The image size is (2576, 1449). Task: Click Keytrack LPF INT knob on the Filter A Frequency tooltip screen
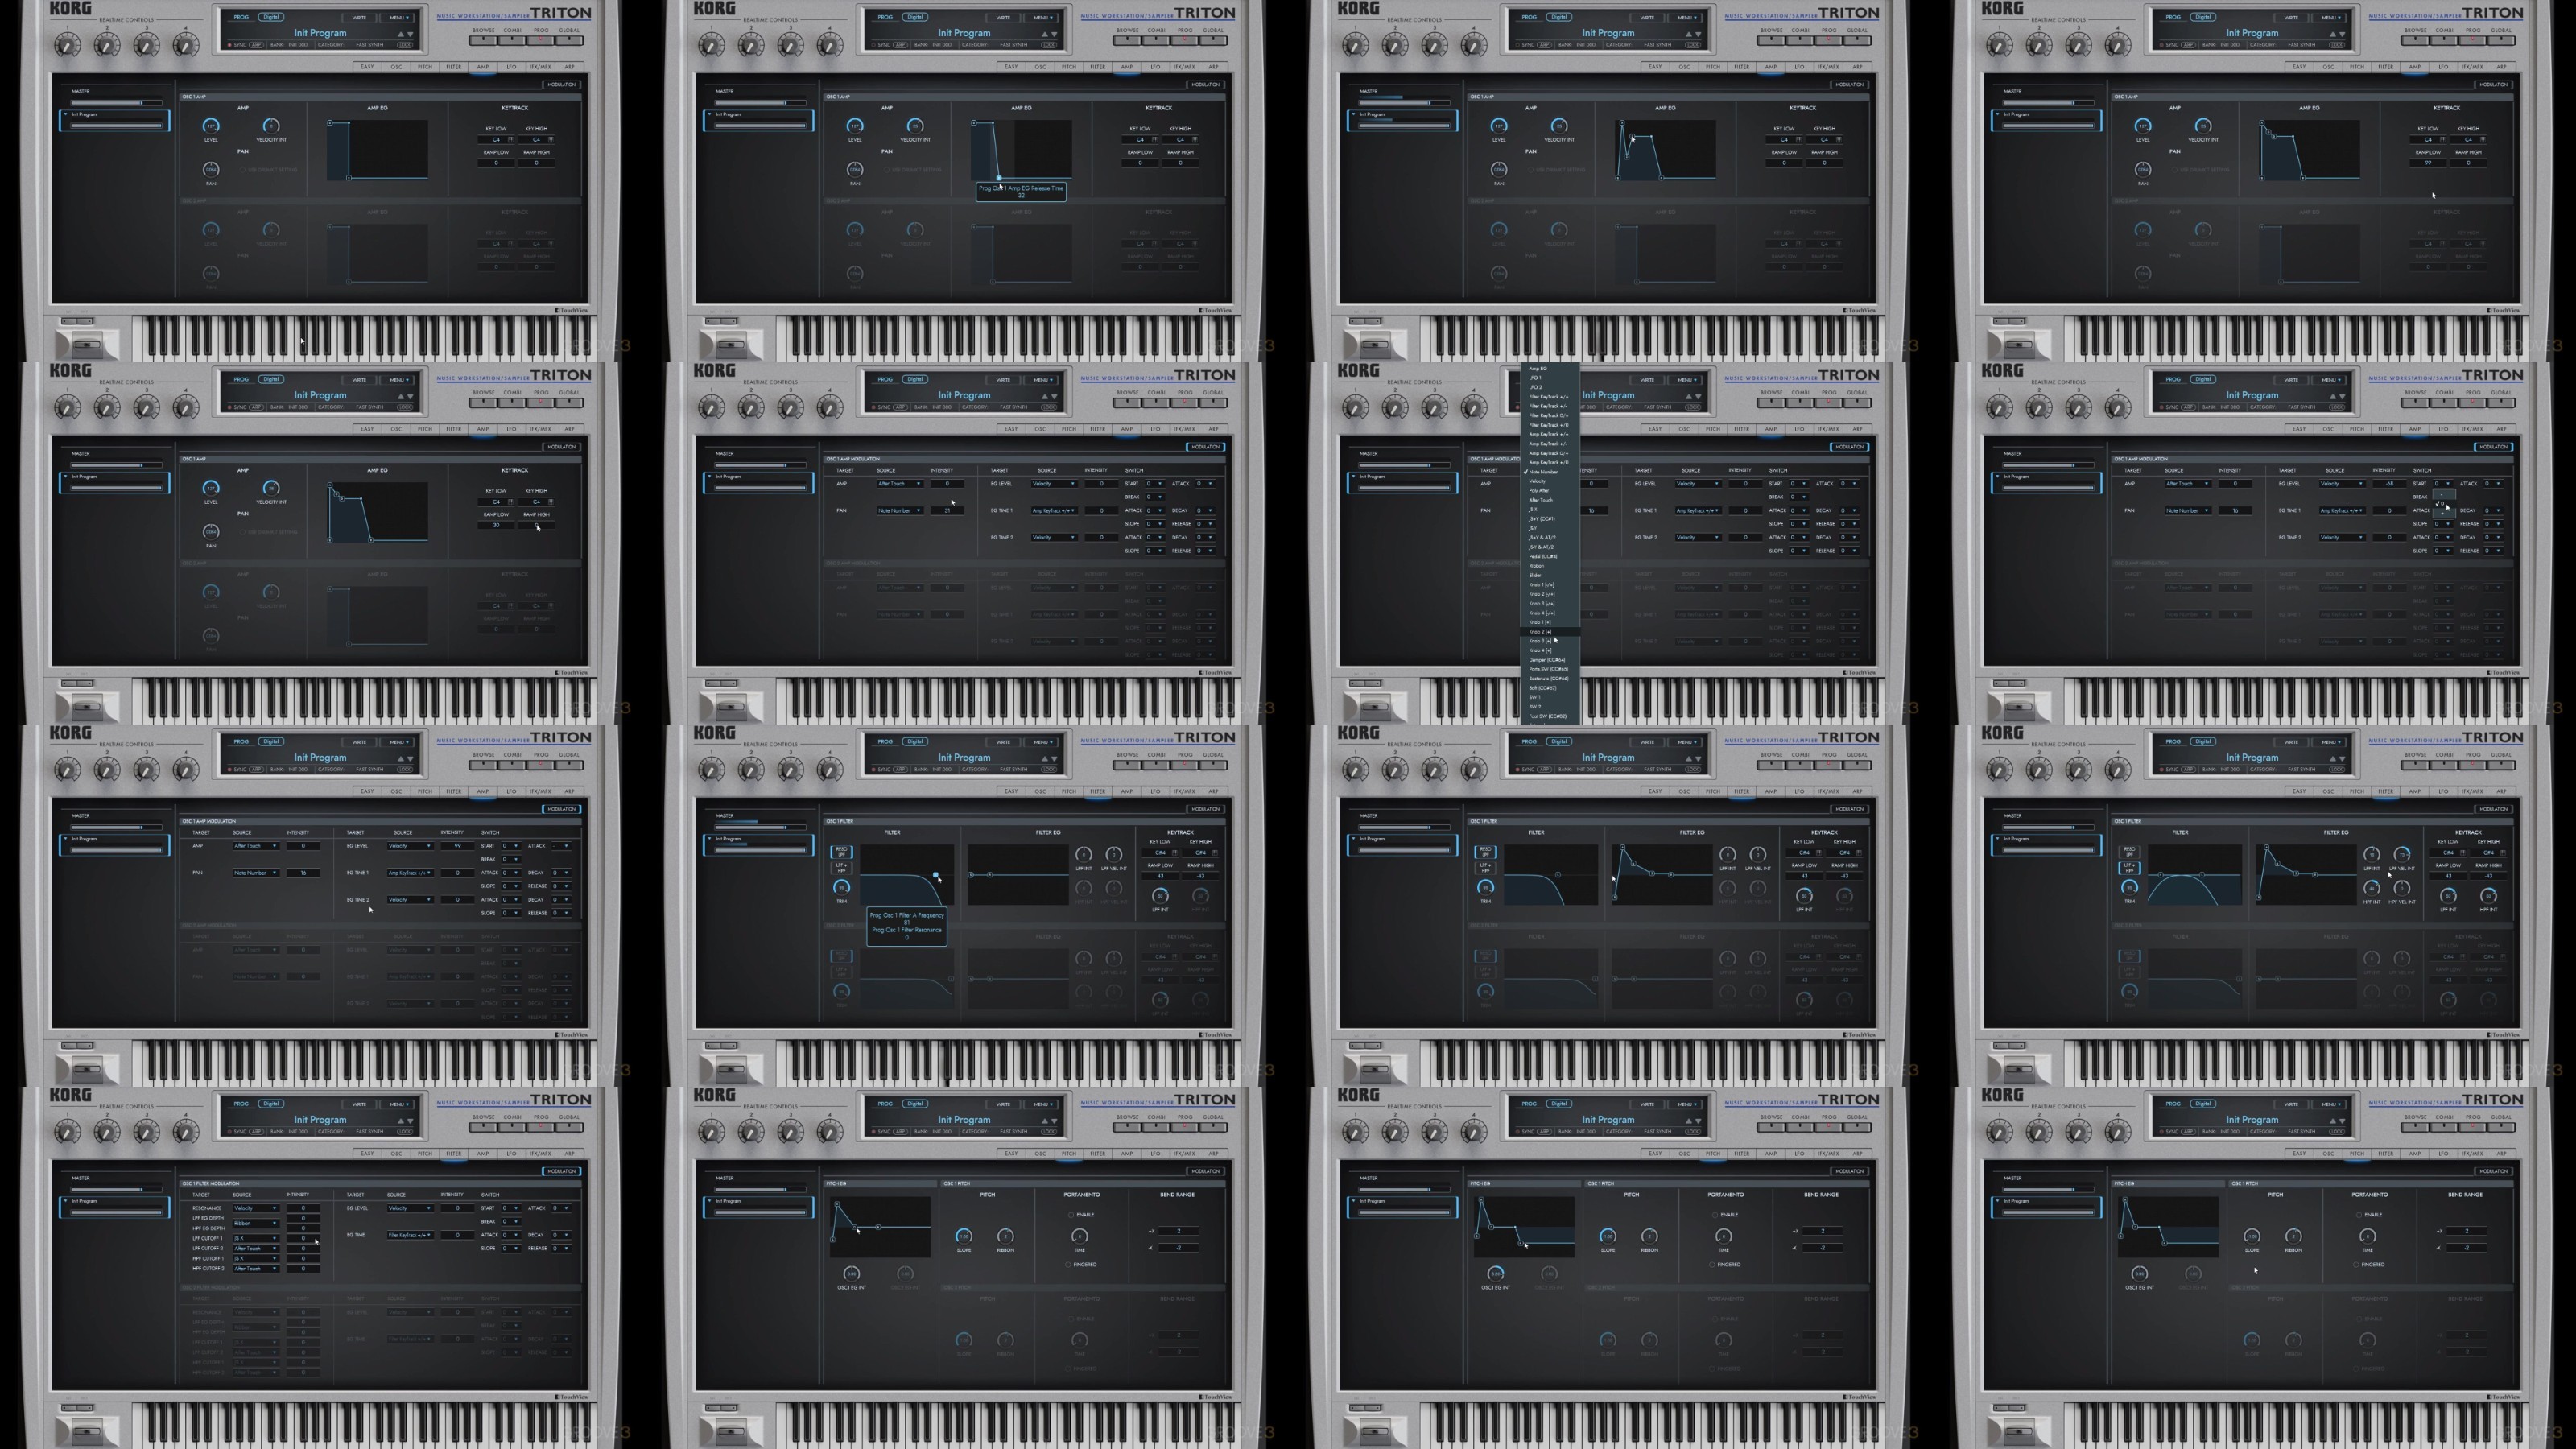(1161, 896)
